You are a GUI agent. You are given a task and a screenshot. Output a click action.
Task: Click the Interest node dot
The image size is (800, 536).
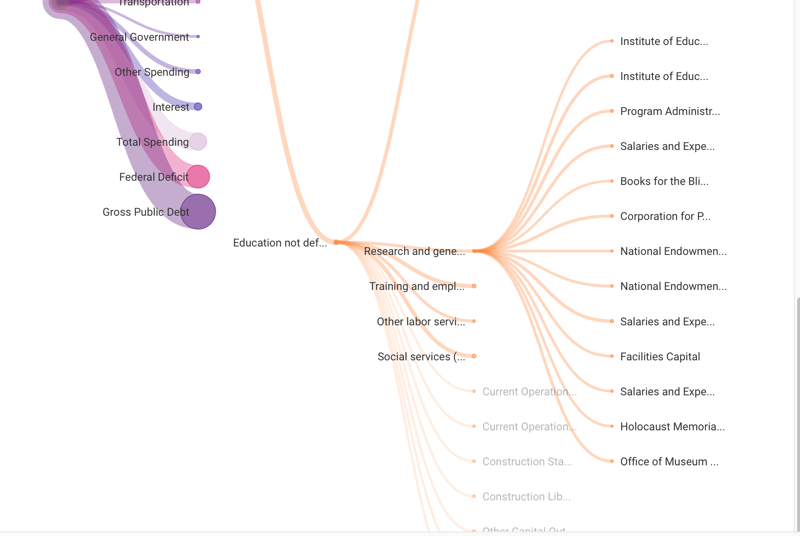tap(198, 107)
